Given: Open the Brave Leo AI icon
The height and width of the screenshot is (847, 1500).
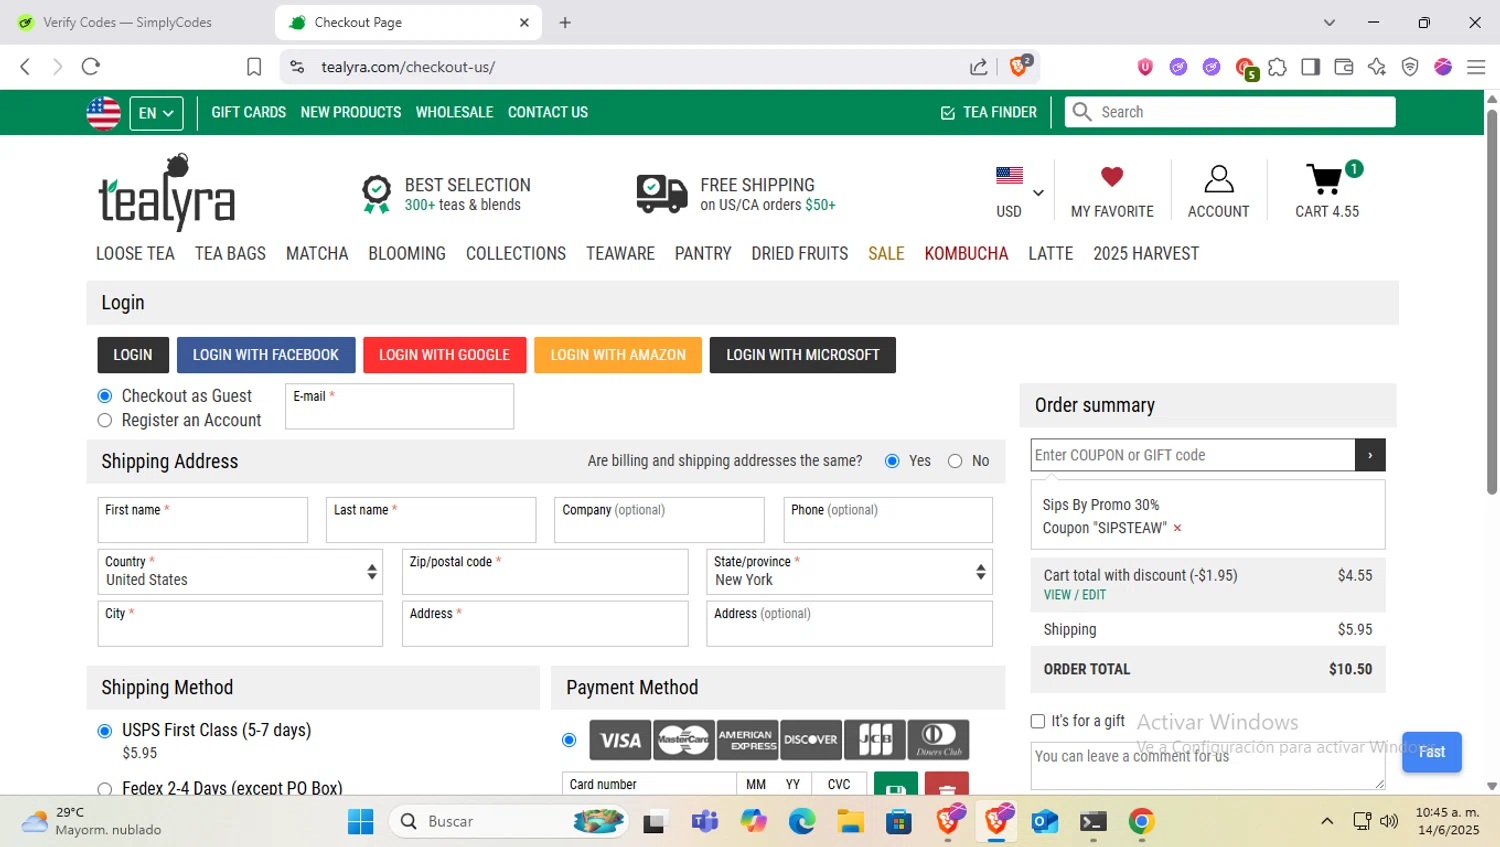Looking at the screenshot, I should 1377,67.
